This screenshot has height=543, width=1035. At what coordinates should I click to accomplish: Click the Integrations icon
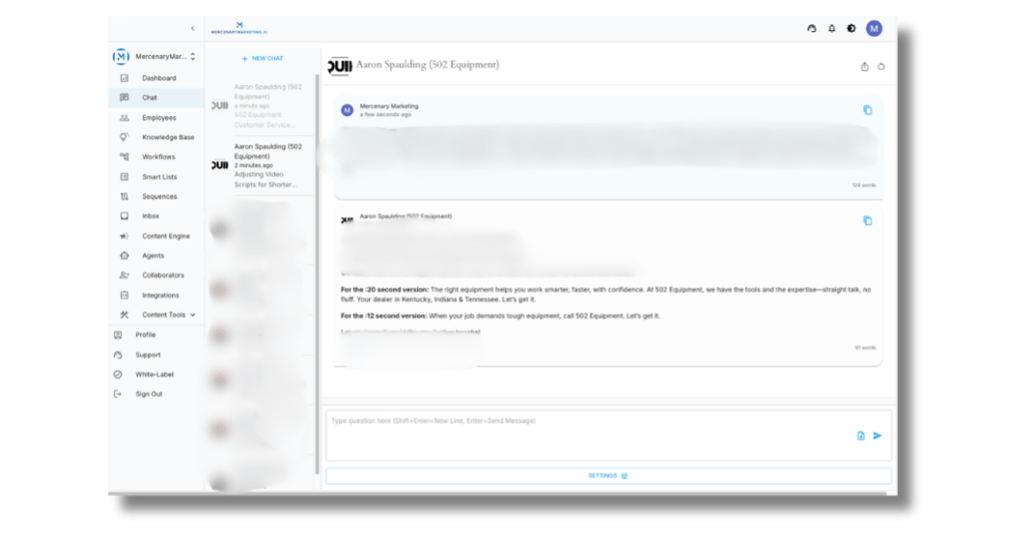(x=124, y=295)
